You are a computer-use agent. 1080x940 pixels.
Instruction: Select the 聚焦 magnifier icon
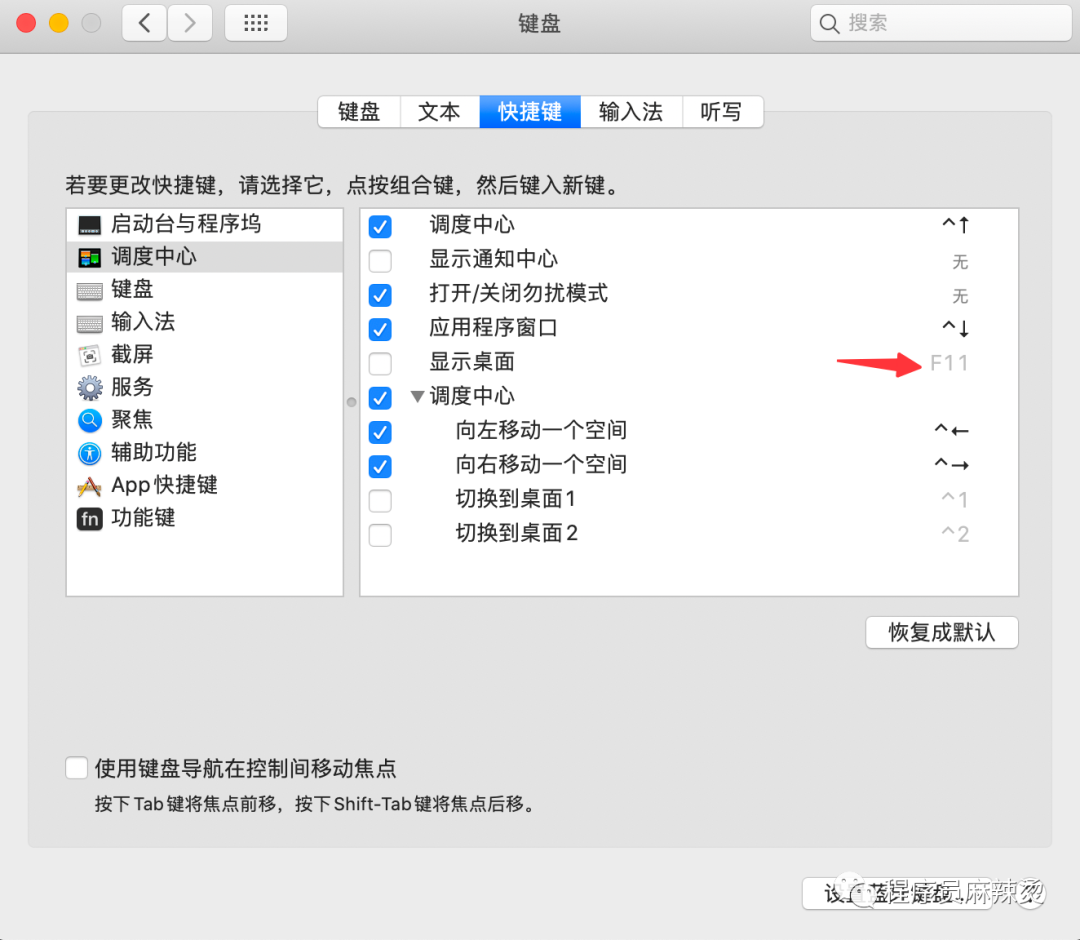[88, 420]
